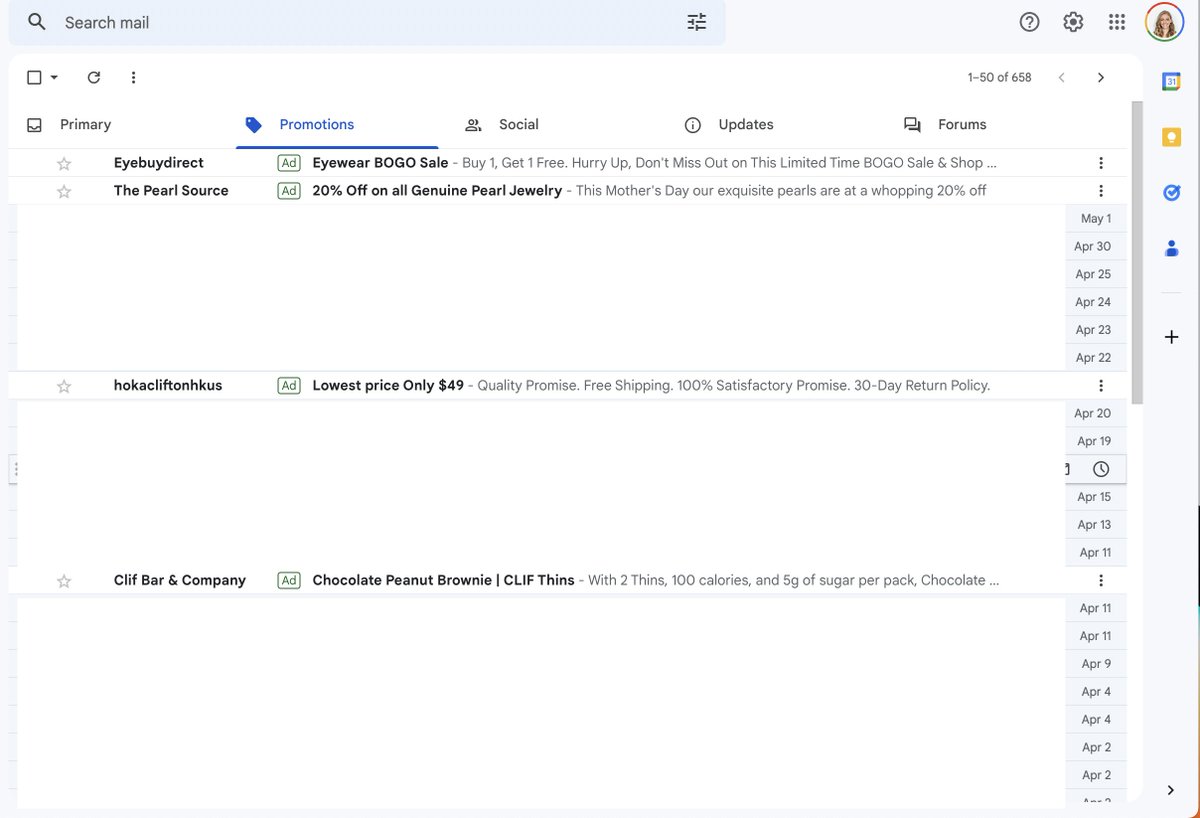Screen dimensions: 1200x818
Task: Open Chocolate Peanut Brownie CLIF Thins ad
Action: [443, 580]
